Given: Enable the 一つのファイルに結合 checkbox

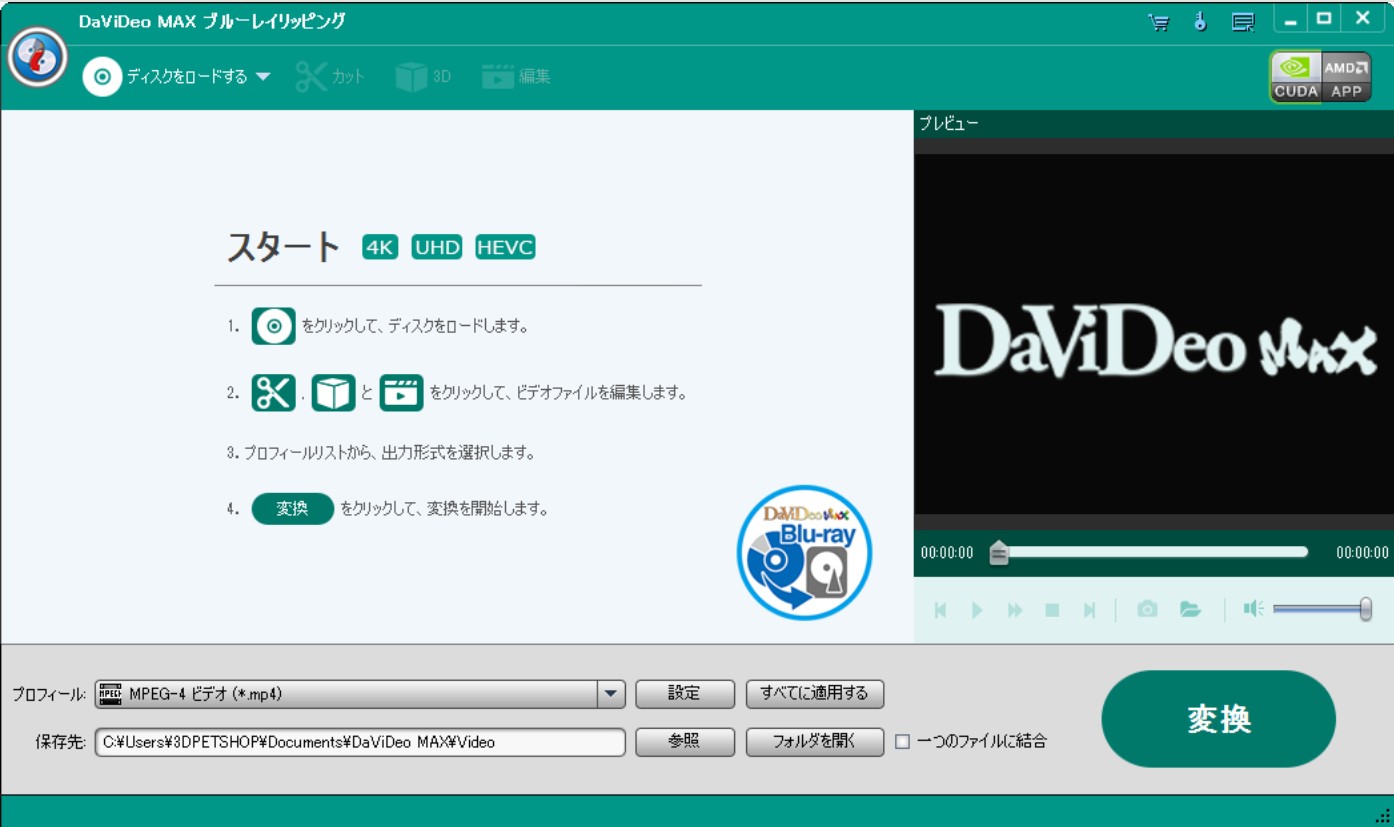Looking at the screenshot, I should (902, 742).
